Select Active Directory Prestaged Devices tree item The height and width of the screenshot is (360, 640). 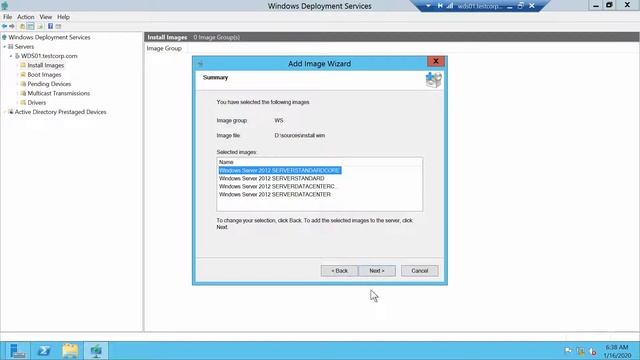[x=60, y=112]
